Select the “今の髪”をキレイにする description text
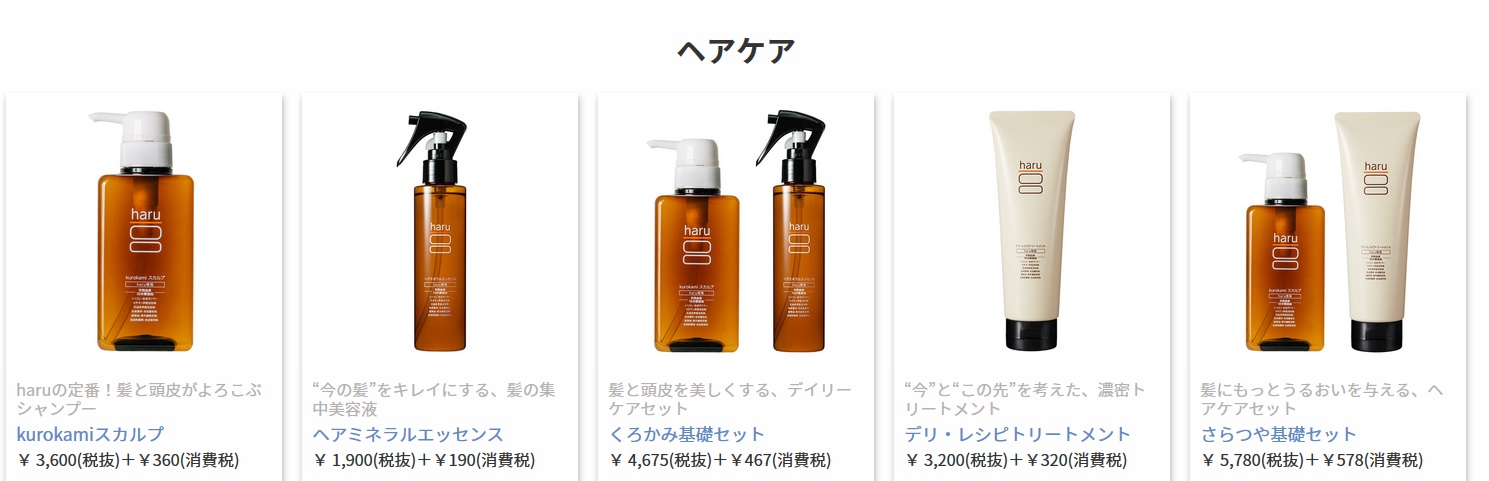This screenshot has height=481, width=1489. coord(434,398)
